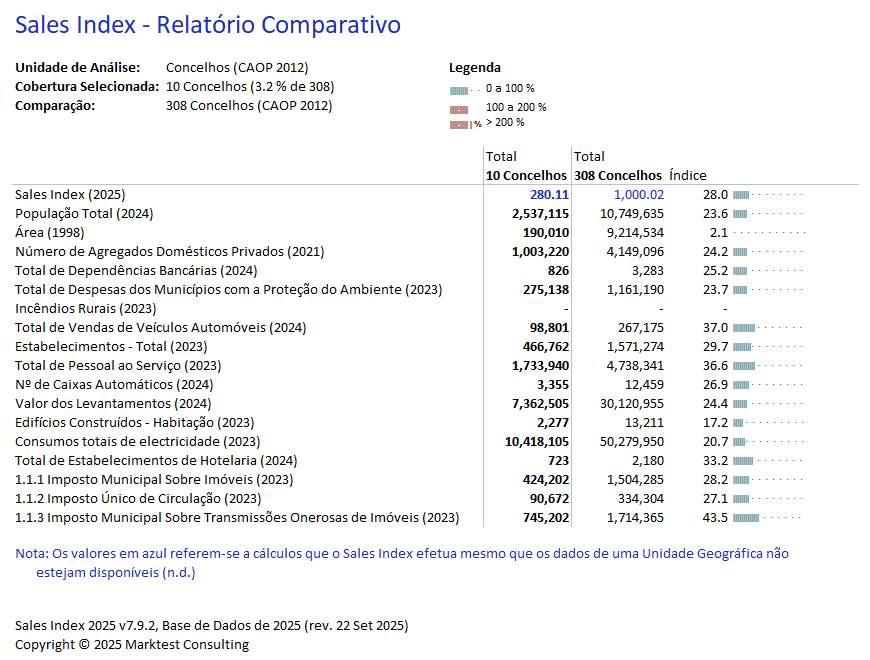Click the blue 1,000.02 total value
The width and height of the screenshot is (870, 660).
point(638,195)
